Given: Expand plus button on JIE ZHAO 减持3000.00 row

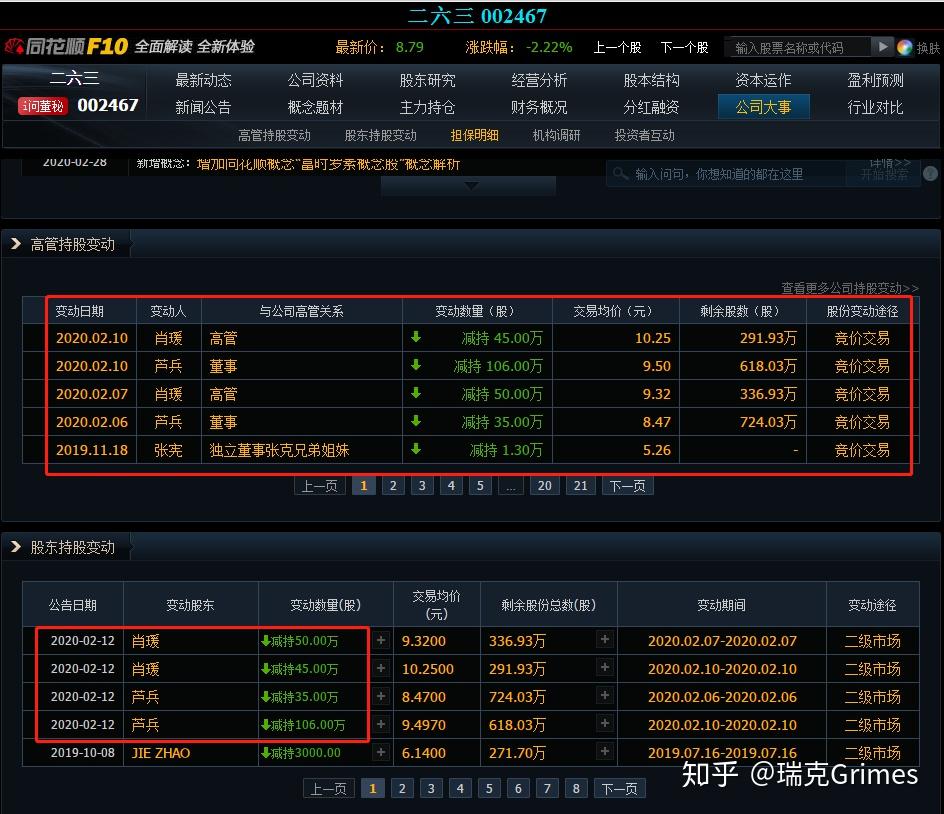Looking at the screenshot, I should [381, 752].
